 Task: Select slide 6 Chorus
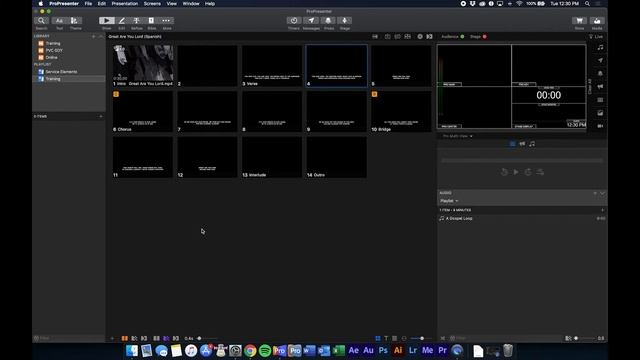pyautogui.click(x=143, y=111)
